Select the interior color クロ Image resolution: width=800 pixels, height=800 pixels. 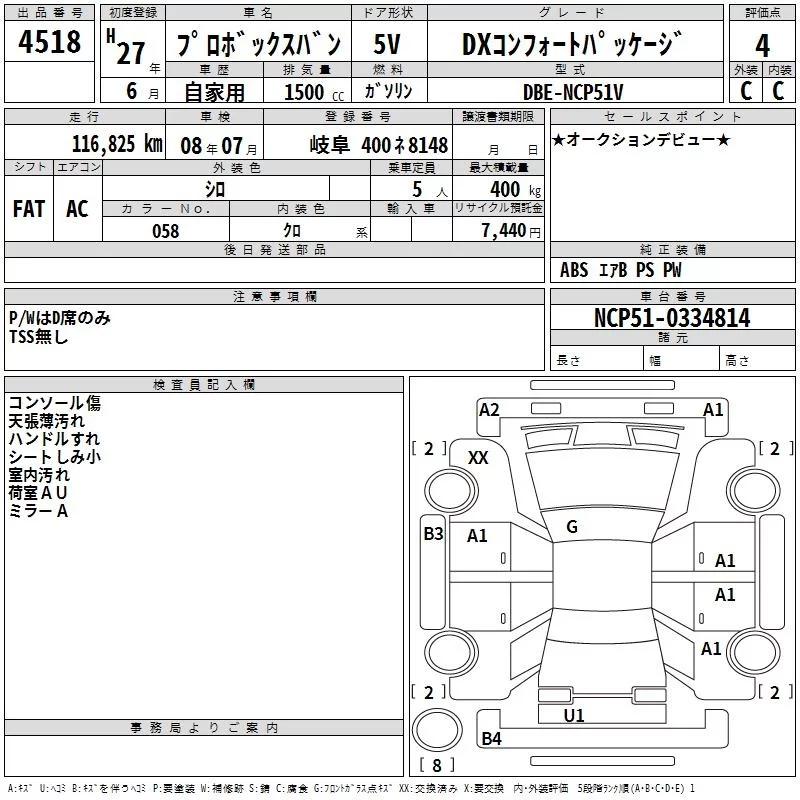tap(292, 231)
